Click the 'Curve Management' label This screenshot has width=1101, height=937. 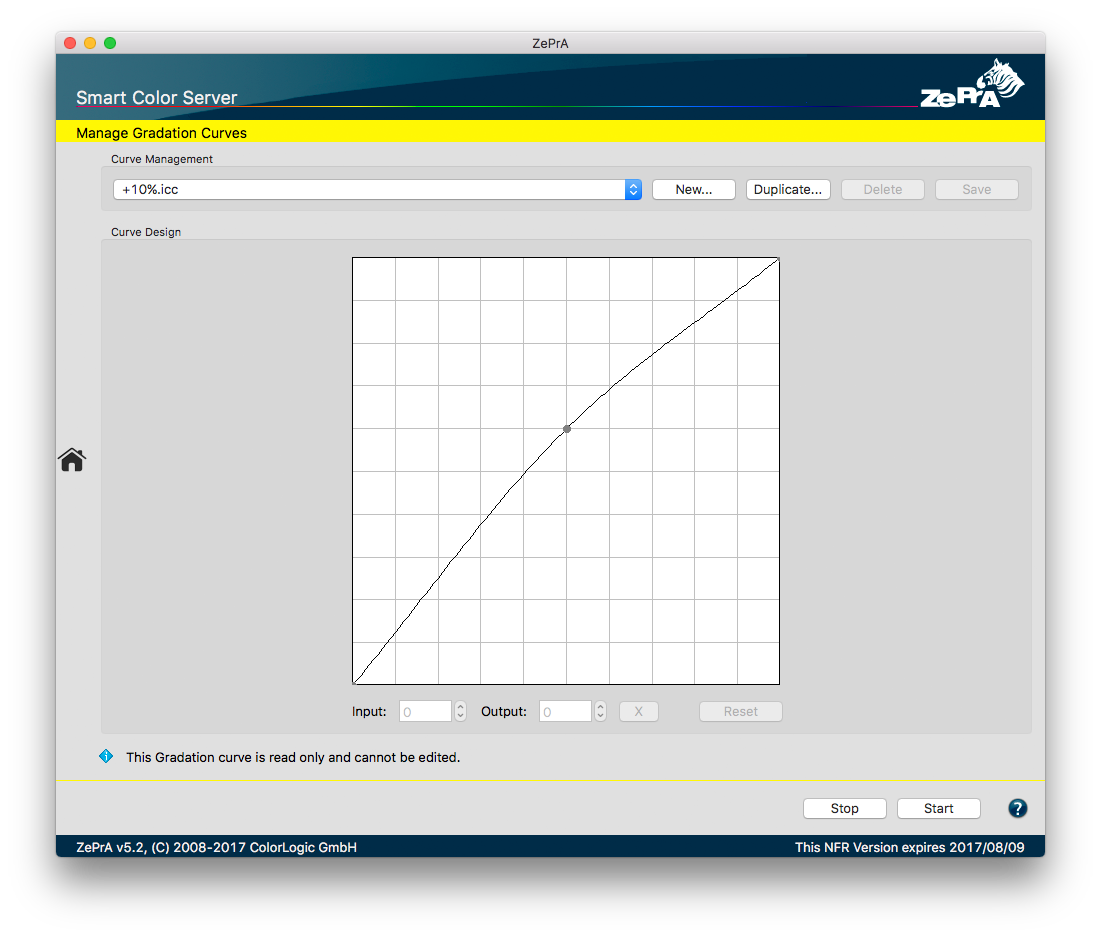tap(161, 159)
